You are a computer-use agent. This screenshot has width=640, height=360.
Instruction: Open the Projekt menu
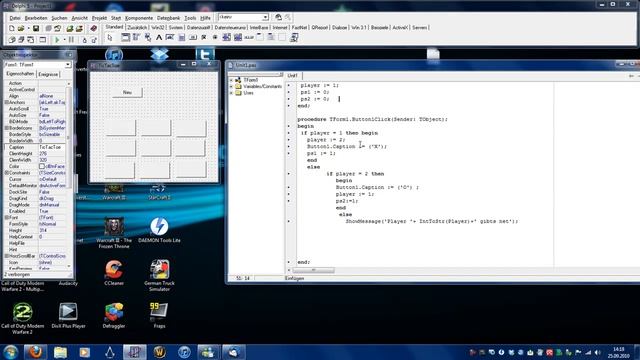click(x=99, y=18)
